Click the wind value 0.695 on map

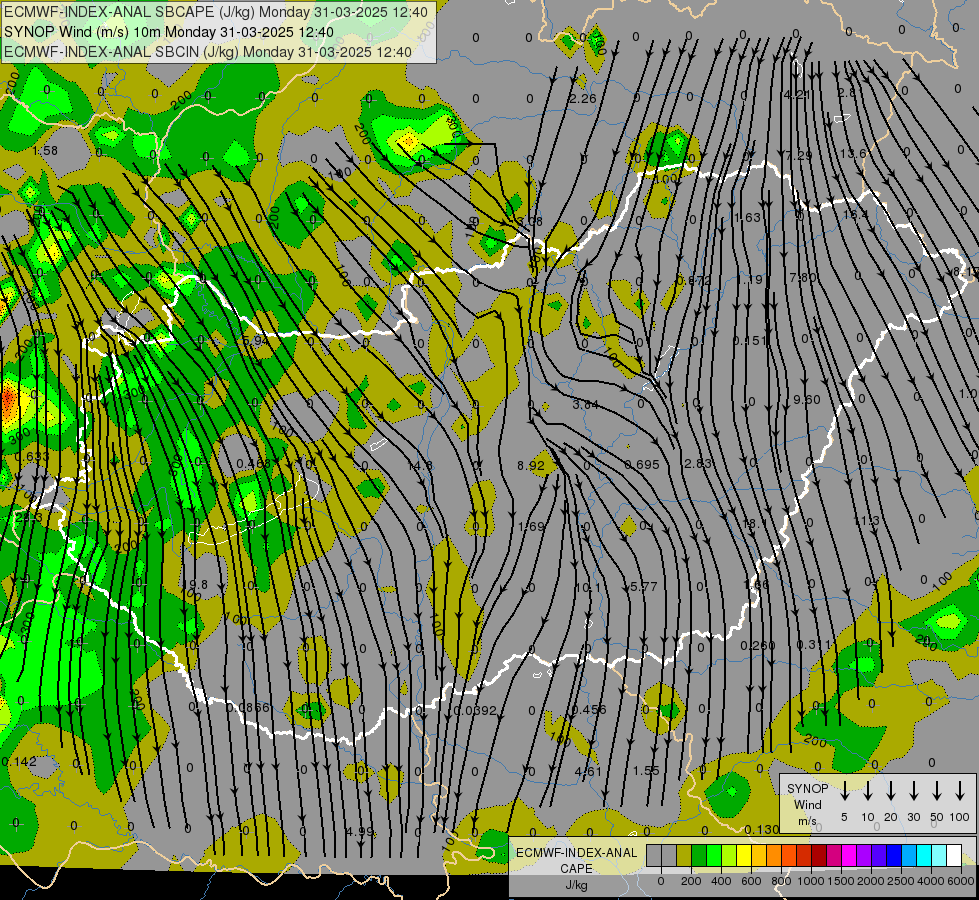642,465
